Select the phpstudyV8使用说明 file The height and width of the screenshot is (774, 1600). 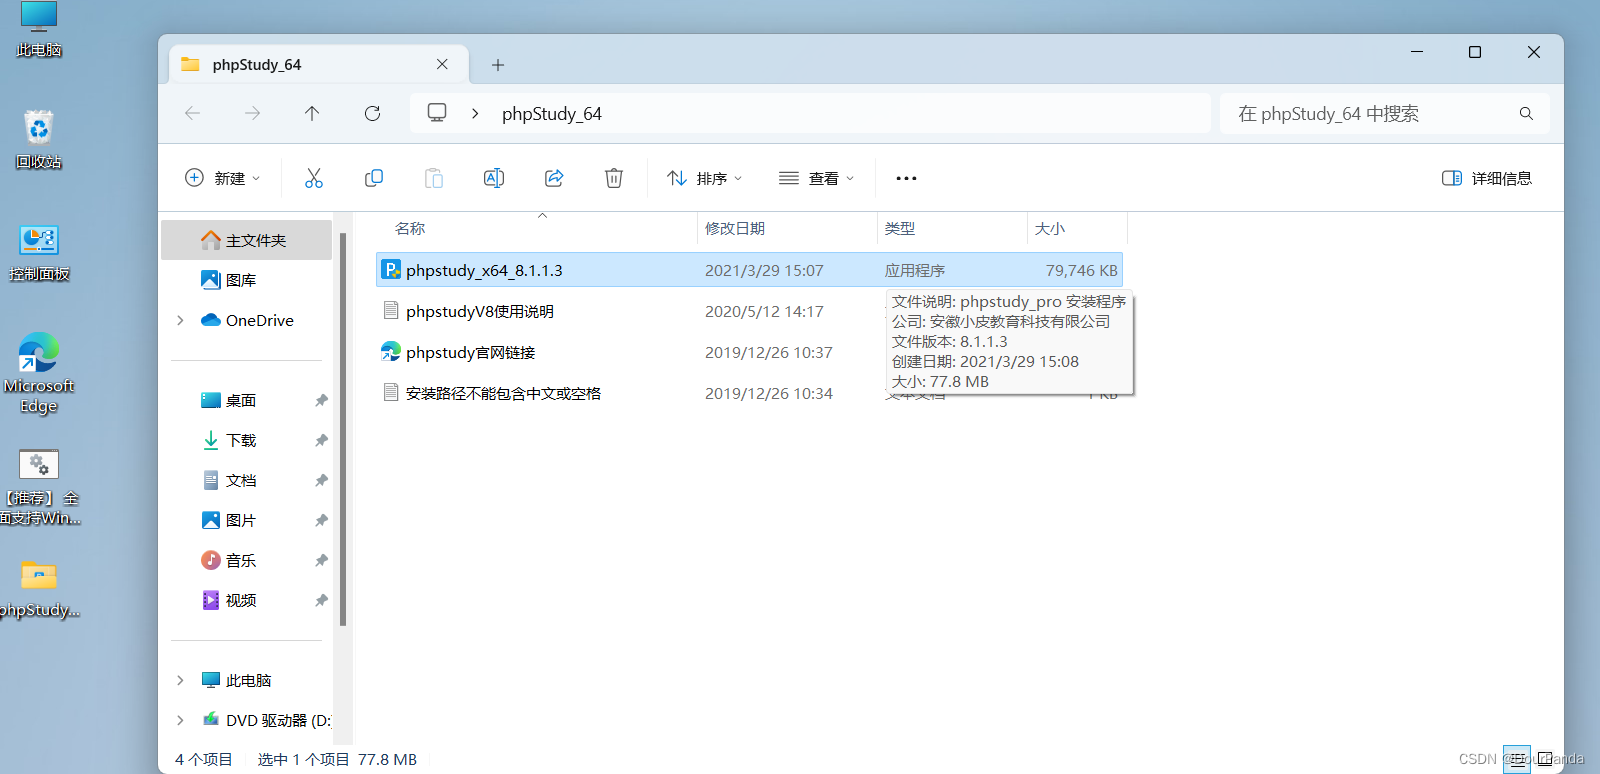point(480,311)
